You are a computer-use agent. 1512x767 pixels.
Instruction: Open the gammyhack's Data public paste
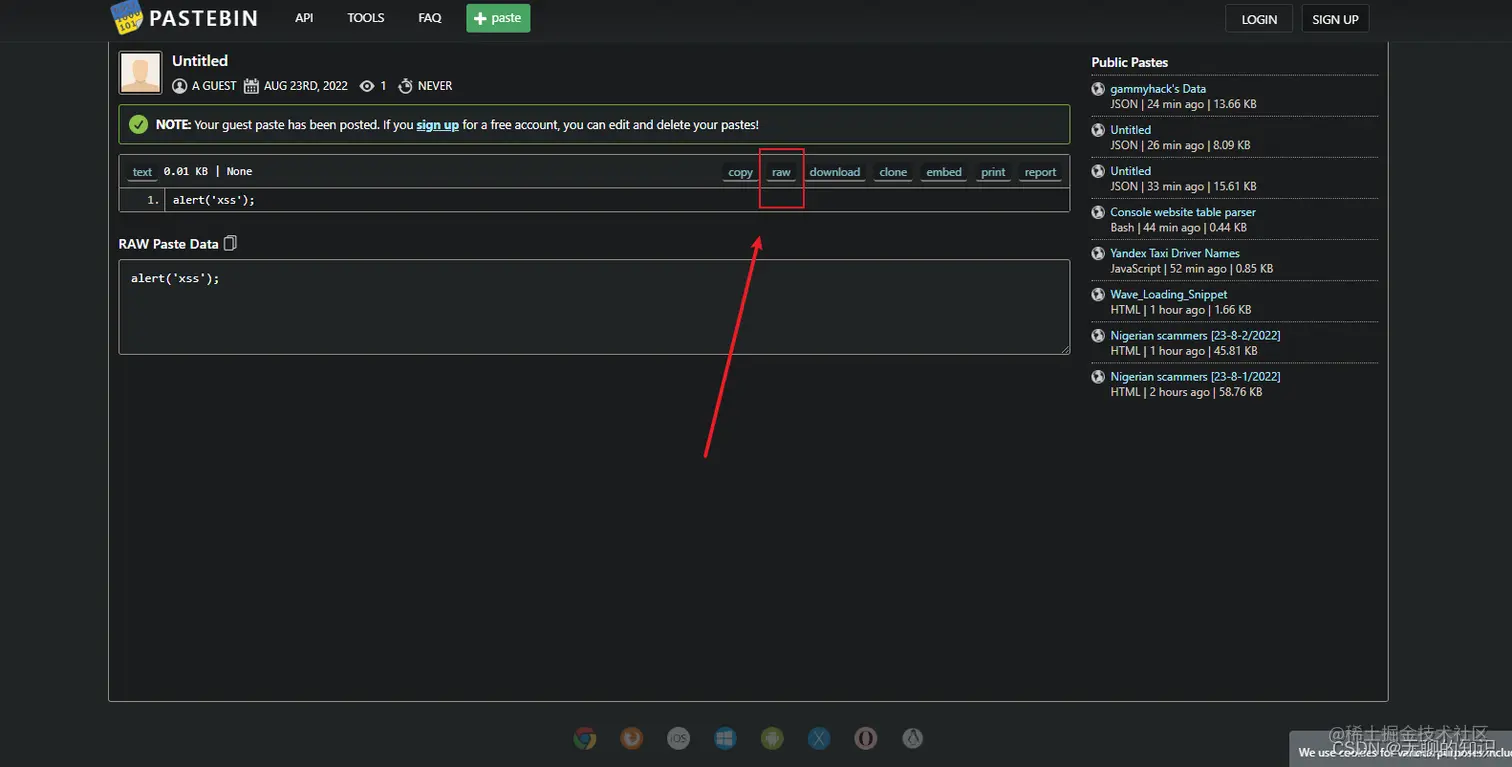[1158, 89]
